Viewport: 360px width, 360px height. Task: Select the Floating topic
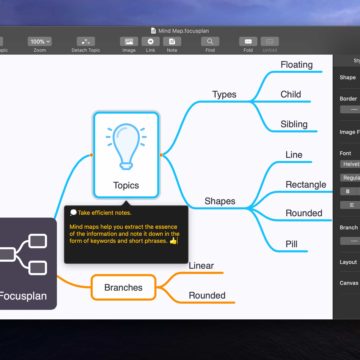click(x=297, y=65)
